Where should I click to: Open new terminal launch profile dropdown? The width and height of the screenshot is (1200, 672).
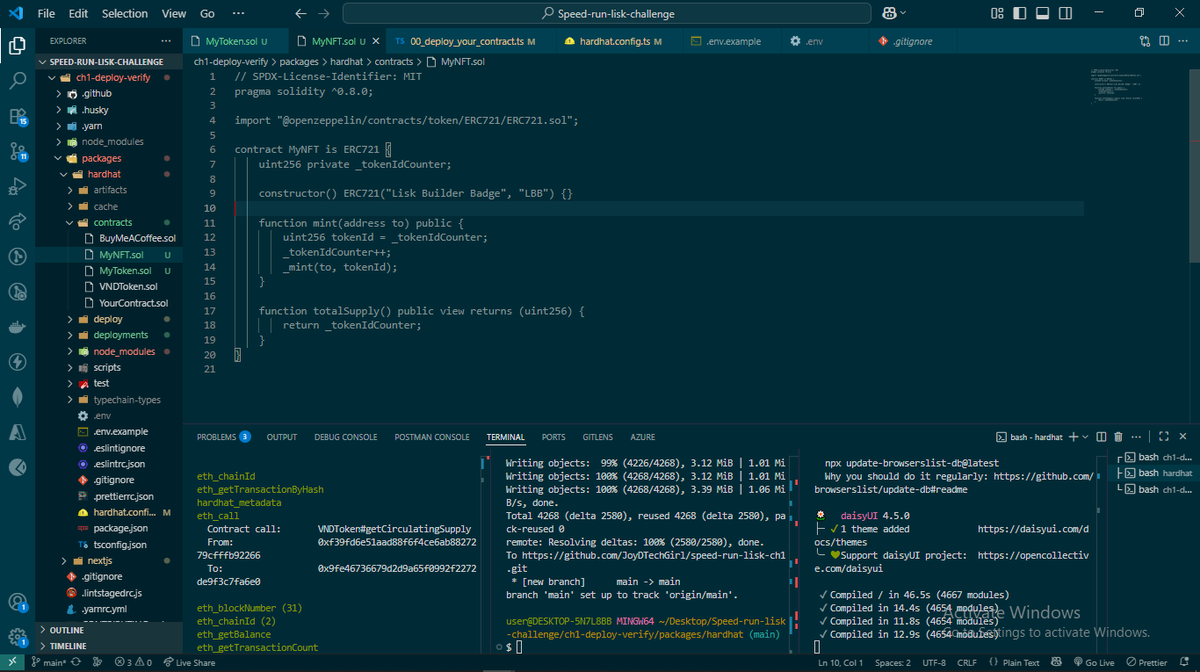coord(1084,437)
